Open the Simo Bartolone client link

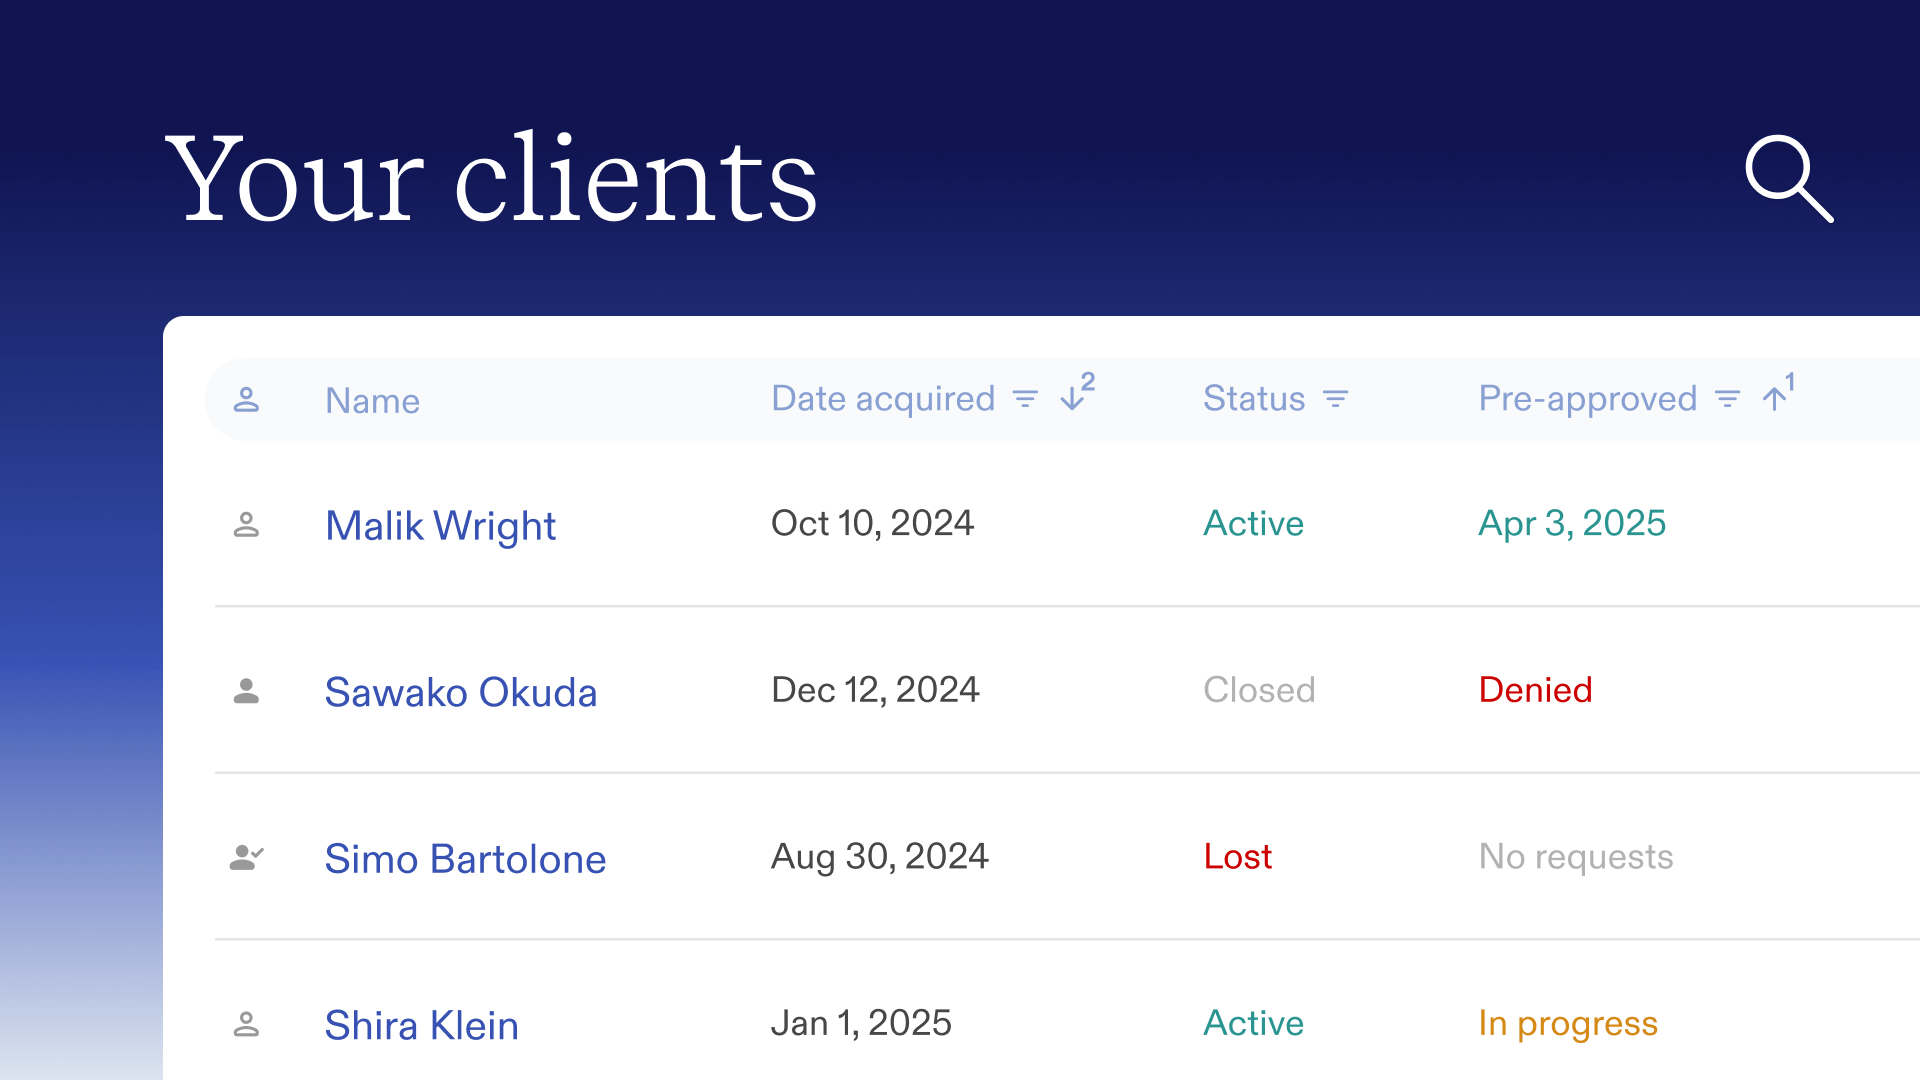465,859
